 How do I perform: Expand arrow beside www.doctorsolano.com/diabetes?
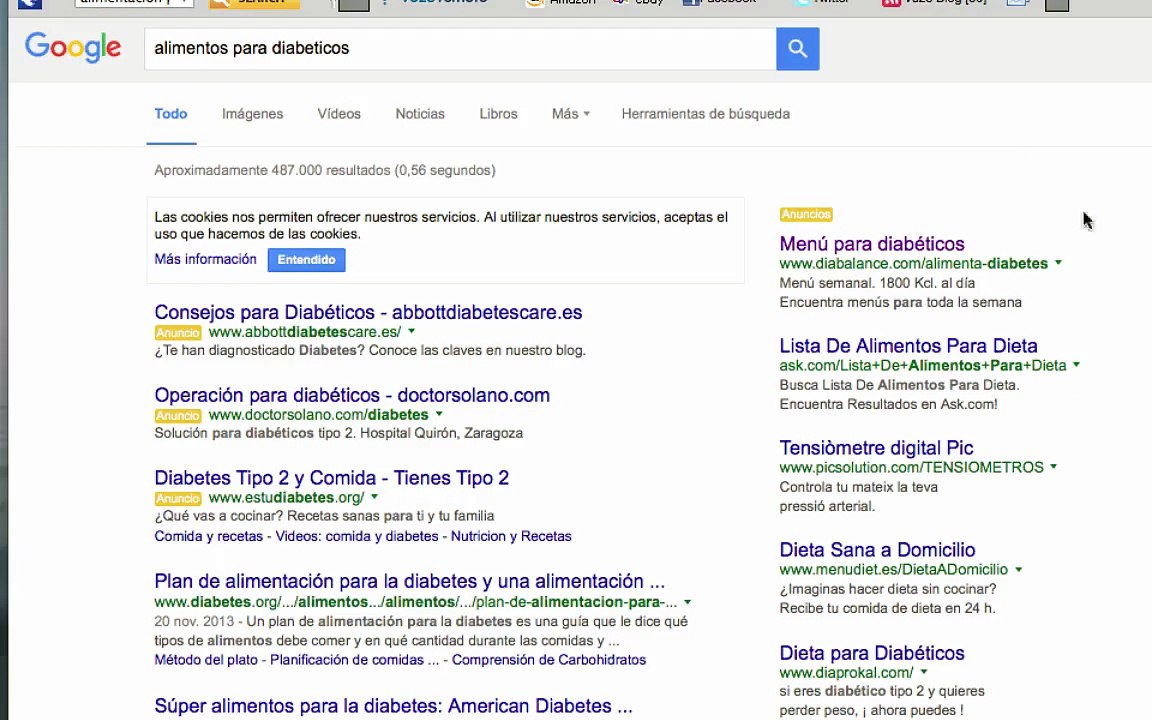click(439, 414)
